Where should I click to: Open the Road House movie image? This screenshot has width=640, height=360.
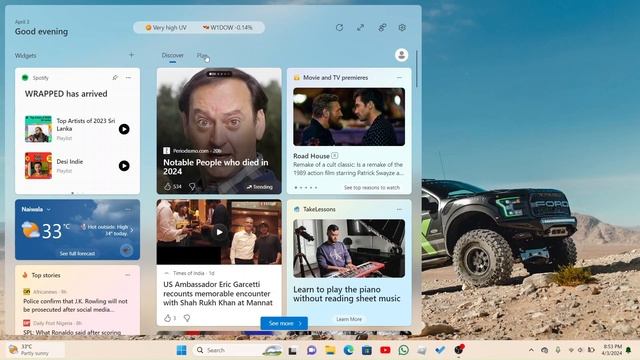[349, 117]
